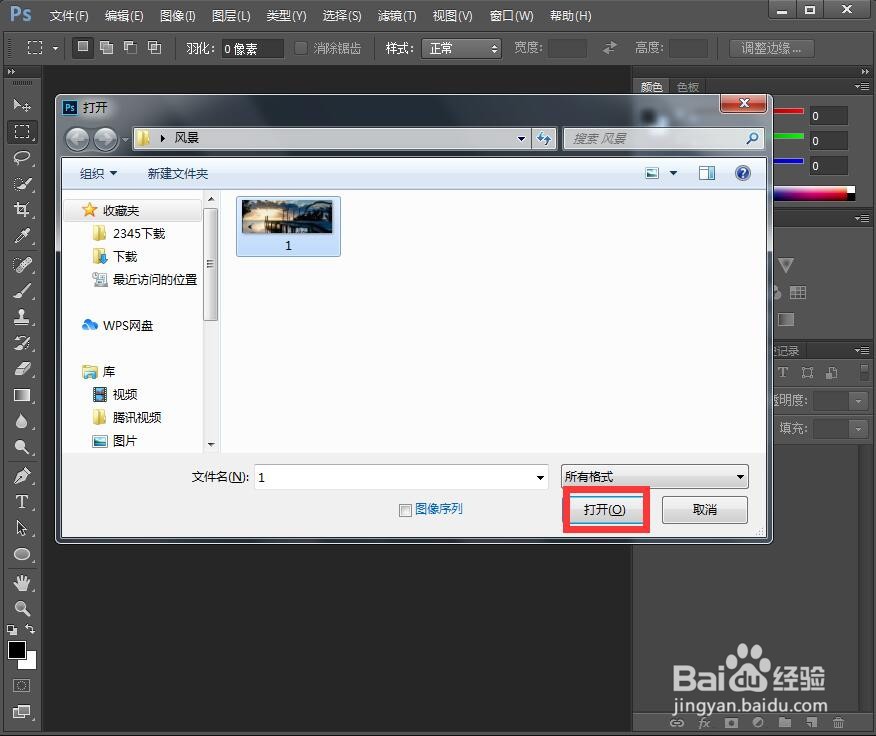Select the Crop tool
Screen dimensions: 876x736
pyautogui.click(x=22, y=210)
